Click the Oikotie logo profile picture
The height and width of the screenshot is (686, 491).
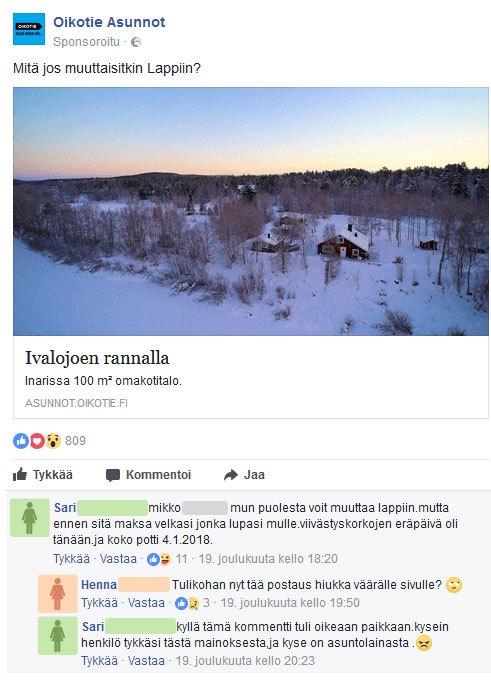click(x=29, y=29)
